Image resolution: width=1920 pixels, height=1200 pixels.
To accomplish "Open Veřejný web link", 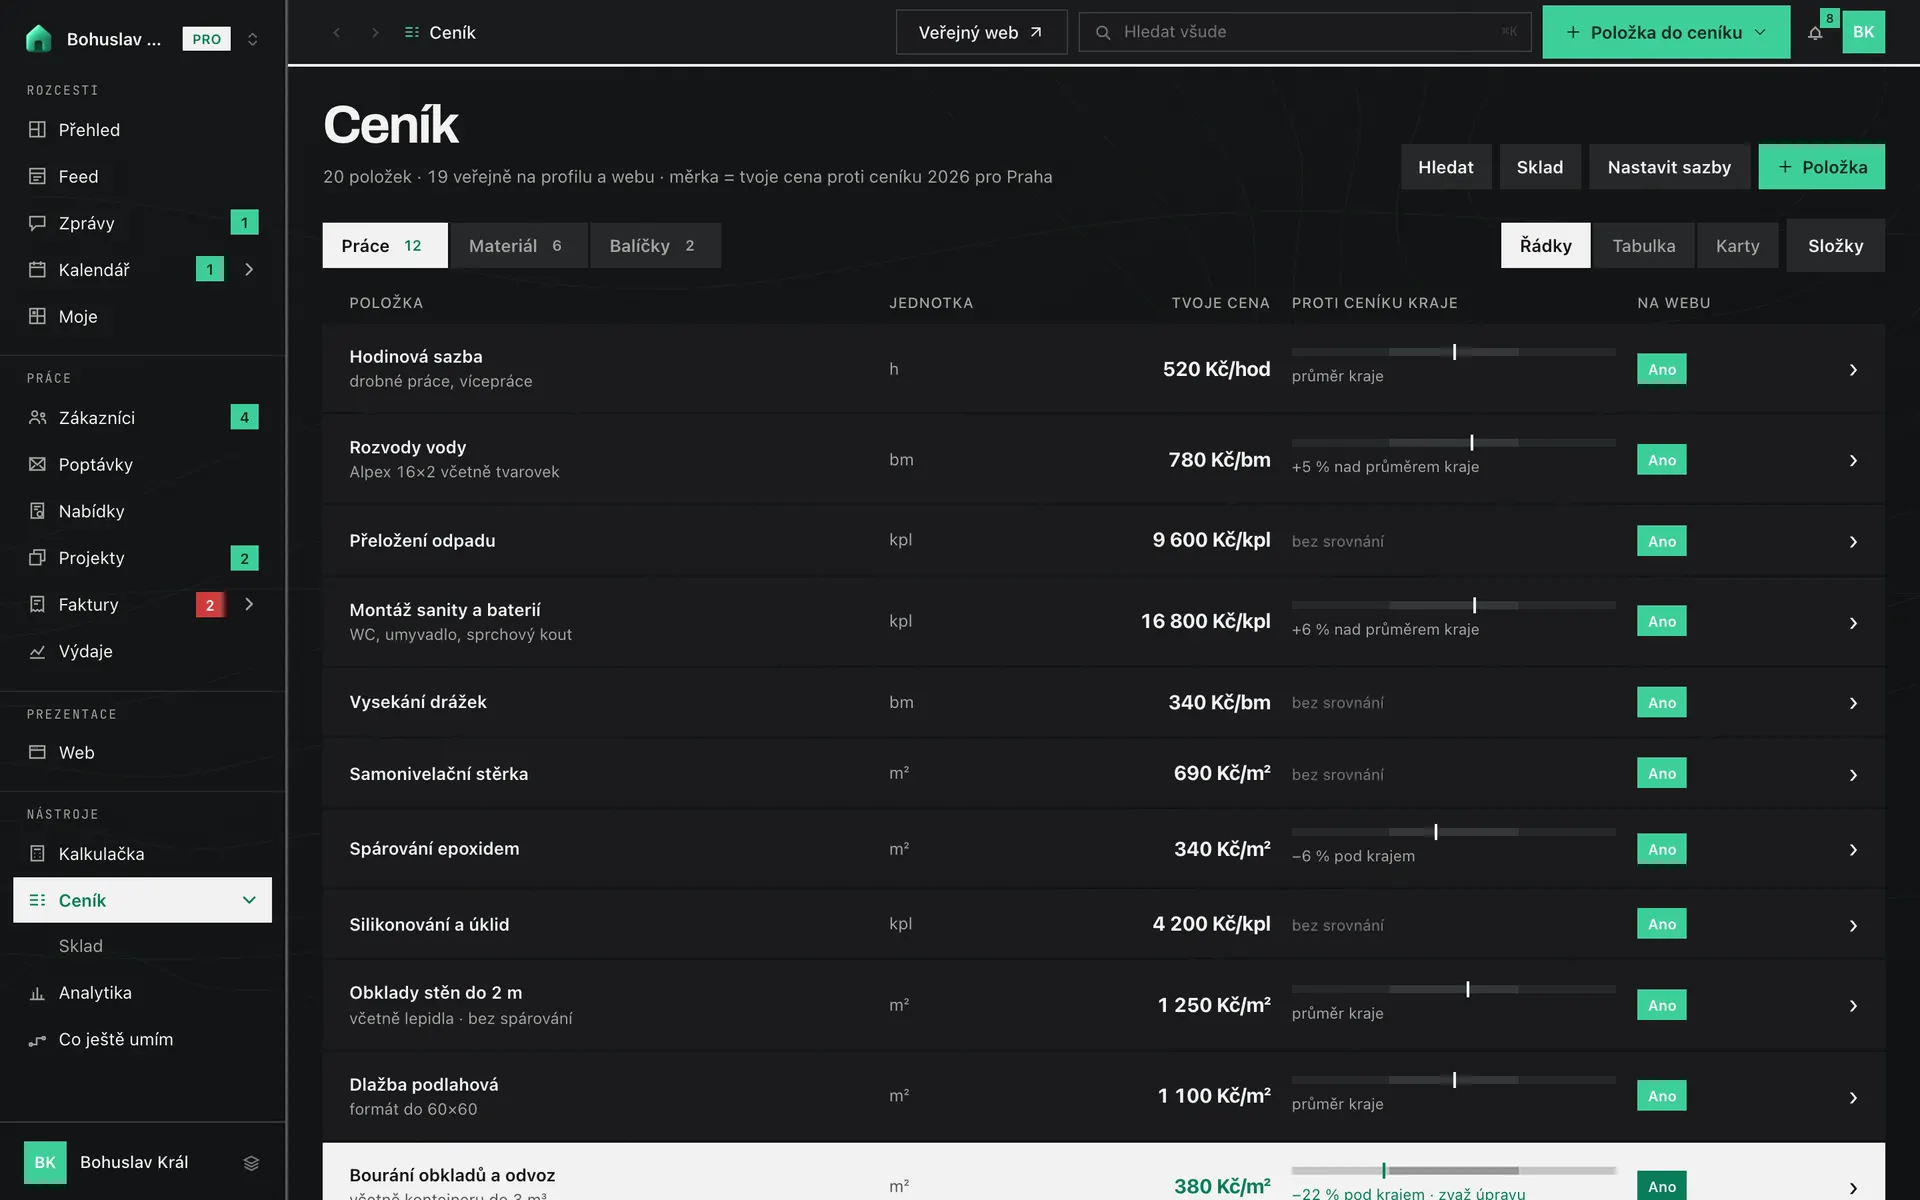I will [981, 32].
